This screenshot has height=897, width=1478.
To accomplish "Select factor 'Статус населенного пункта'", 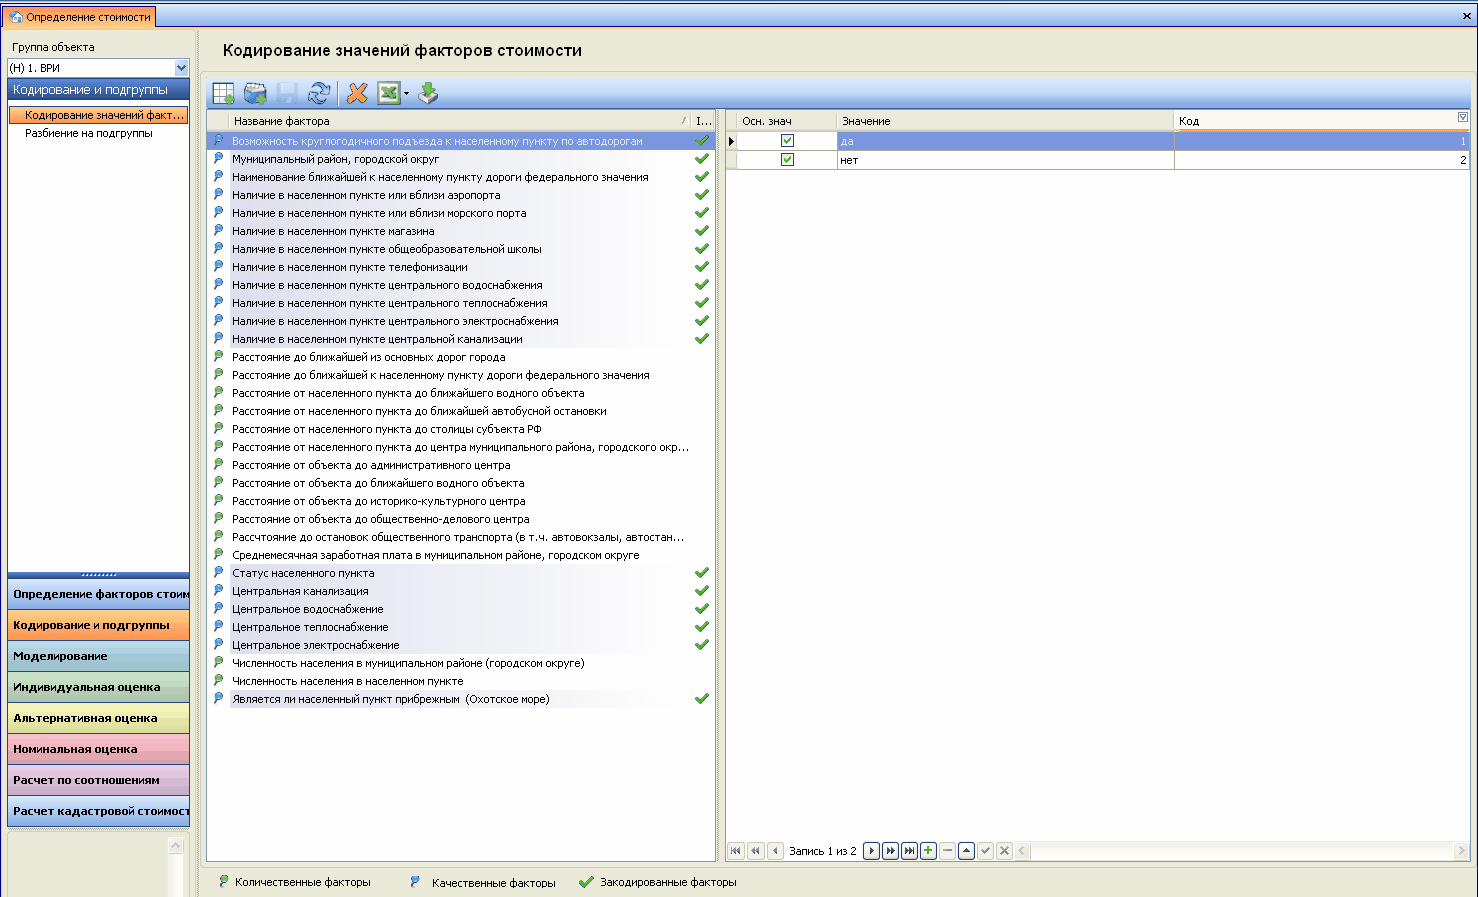I will tap(303, 573).
